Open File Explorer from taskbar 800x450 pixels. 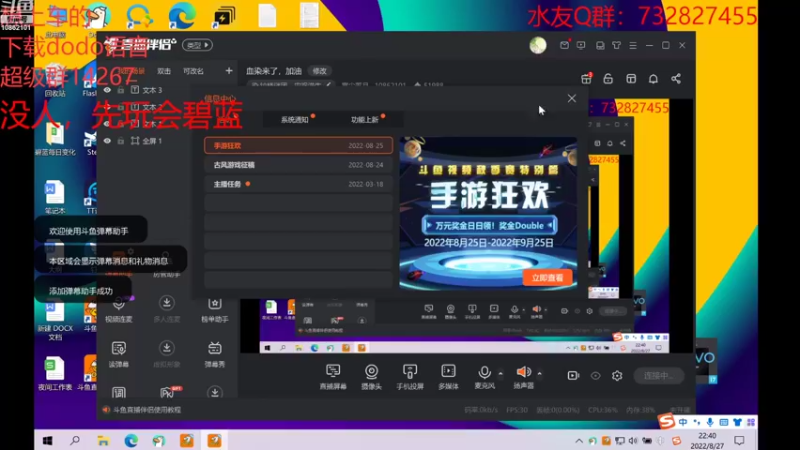pyautogui.click(x=103, y=440)
